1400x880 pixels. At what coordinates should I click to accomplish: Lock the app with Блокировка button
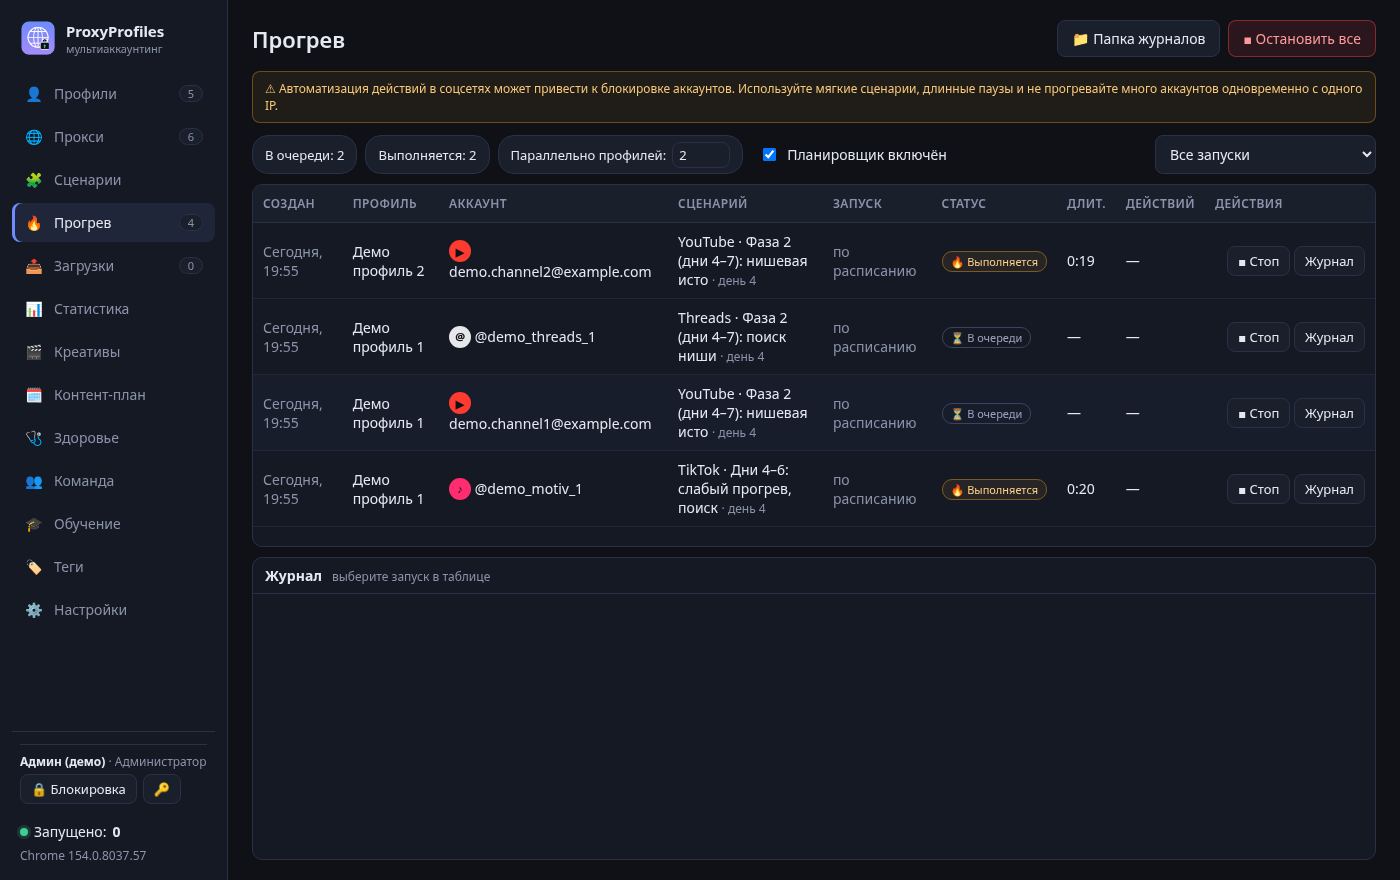78,789
